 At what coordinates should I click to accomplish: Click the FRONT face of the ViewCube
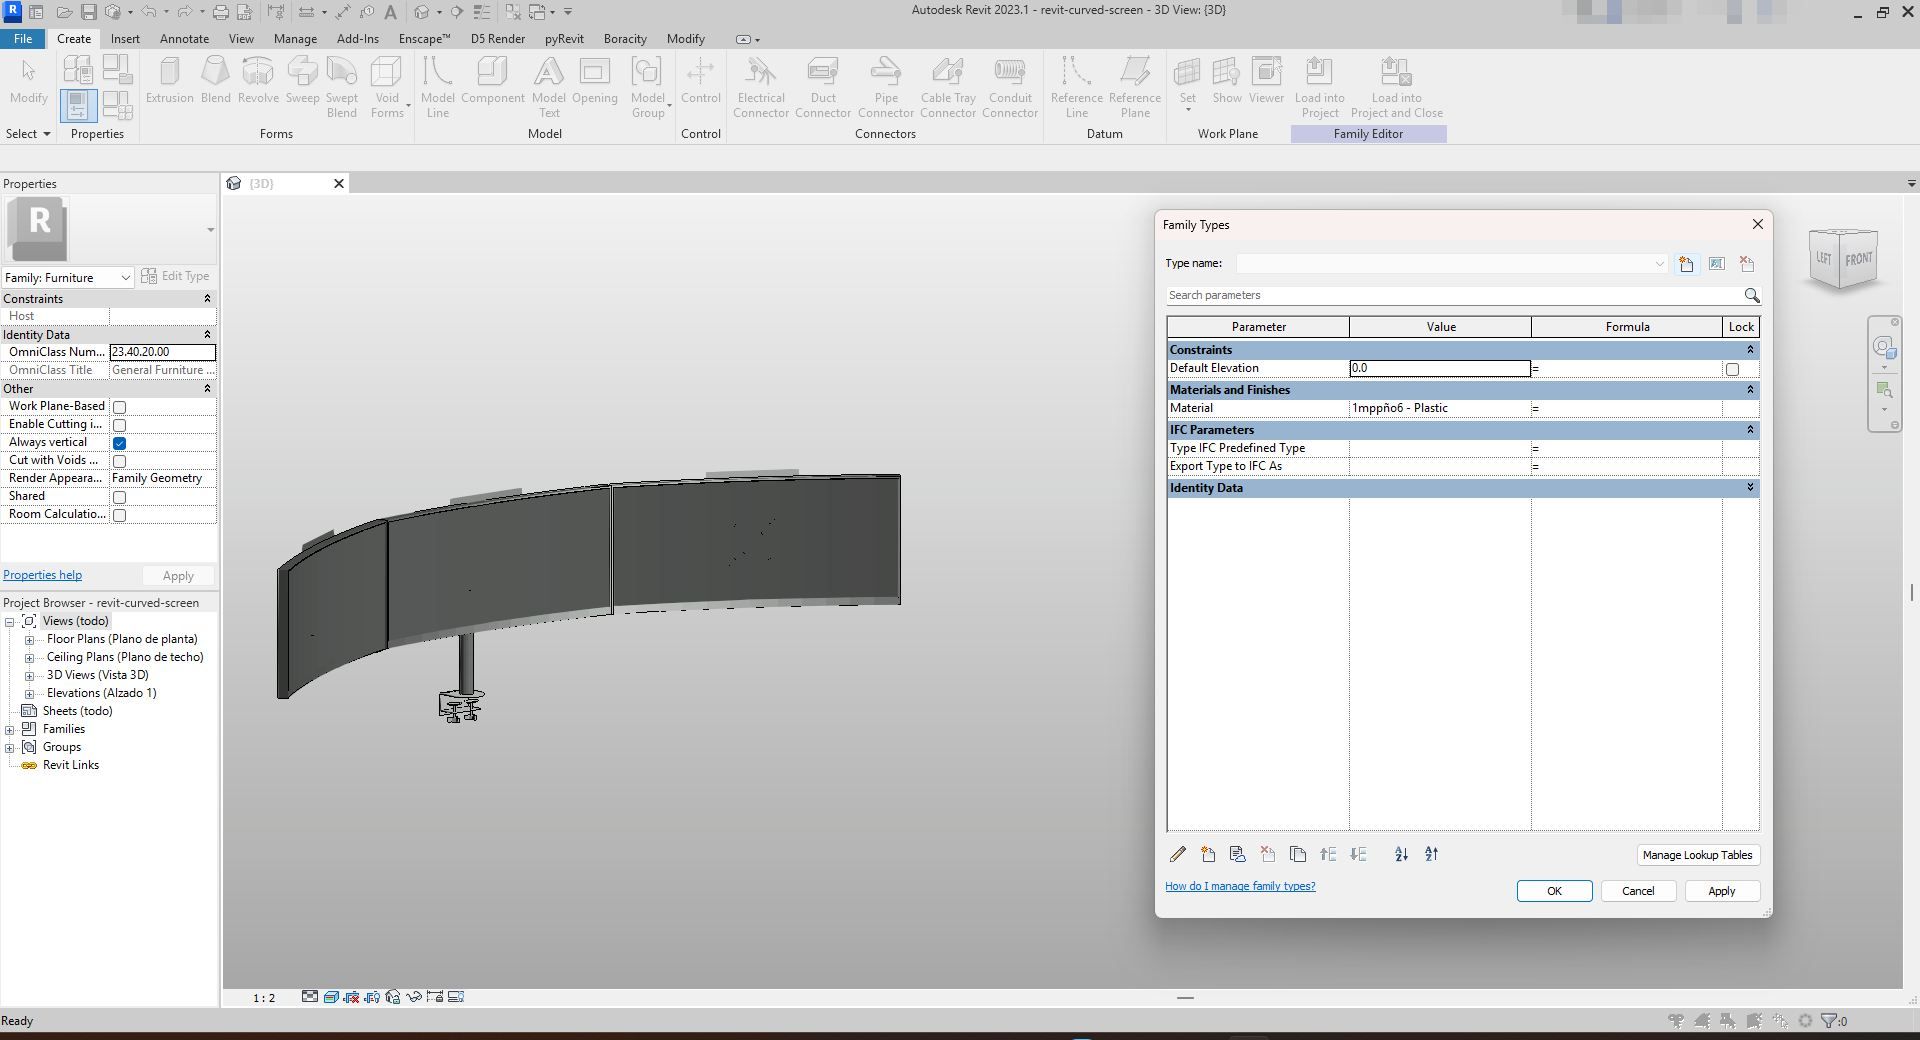[x=1858, y=259]
